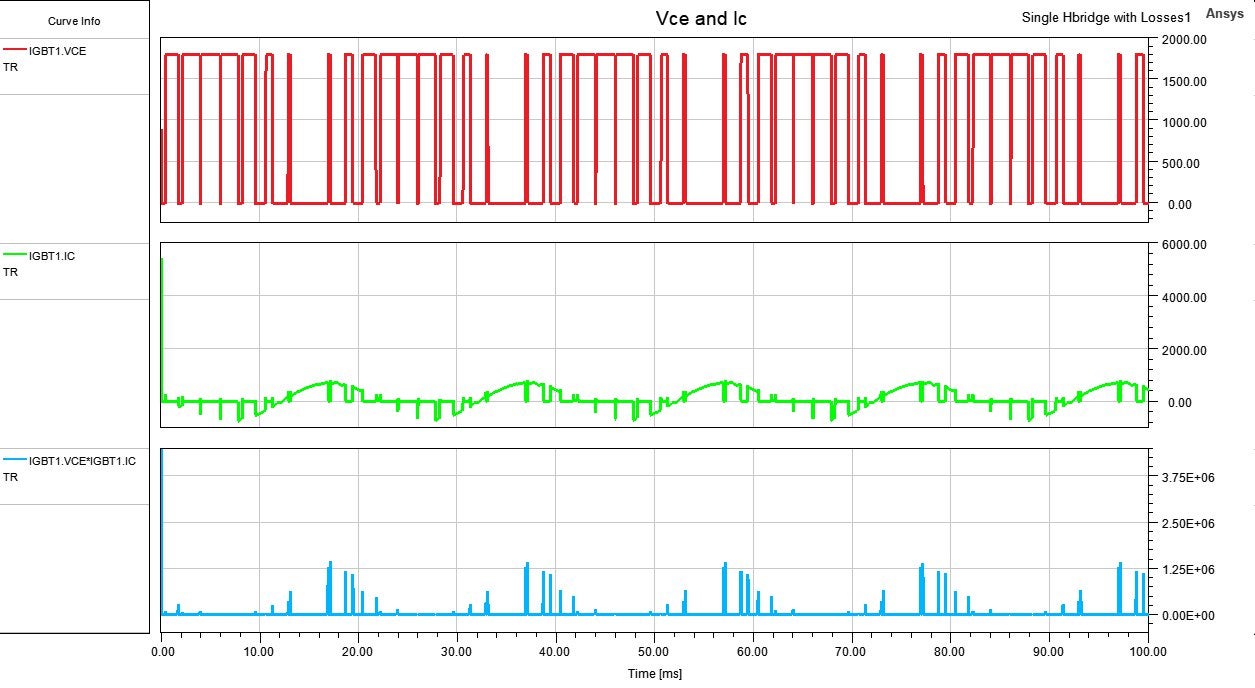
Task: Click the 90.00 time axis tick
Action: (x=1049, y=651)
